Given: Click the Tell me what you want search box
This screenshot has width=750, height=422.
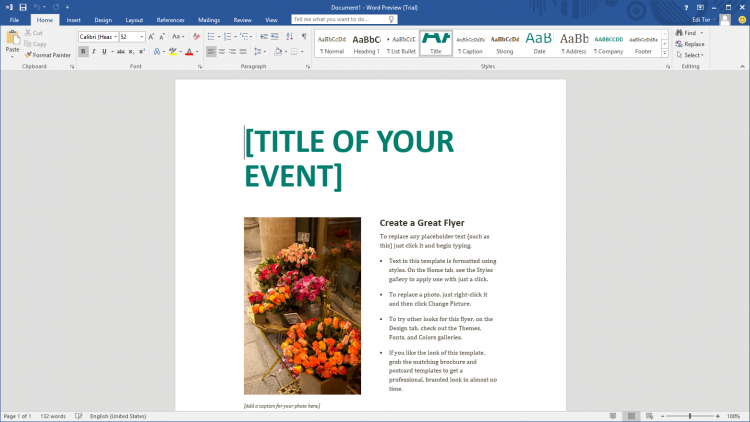Looking at the screenshot, I should (344, 19).
